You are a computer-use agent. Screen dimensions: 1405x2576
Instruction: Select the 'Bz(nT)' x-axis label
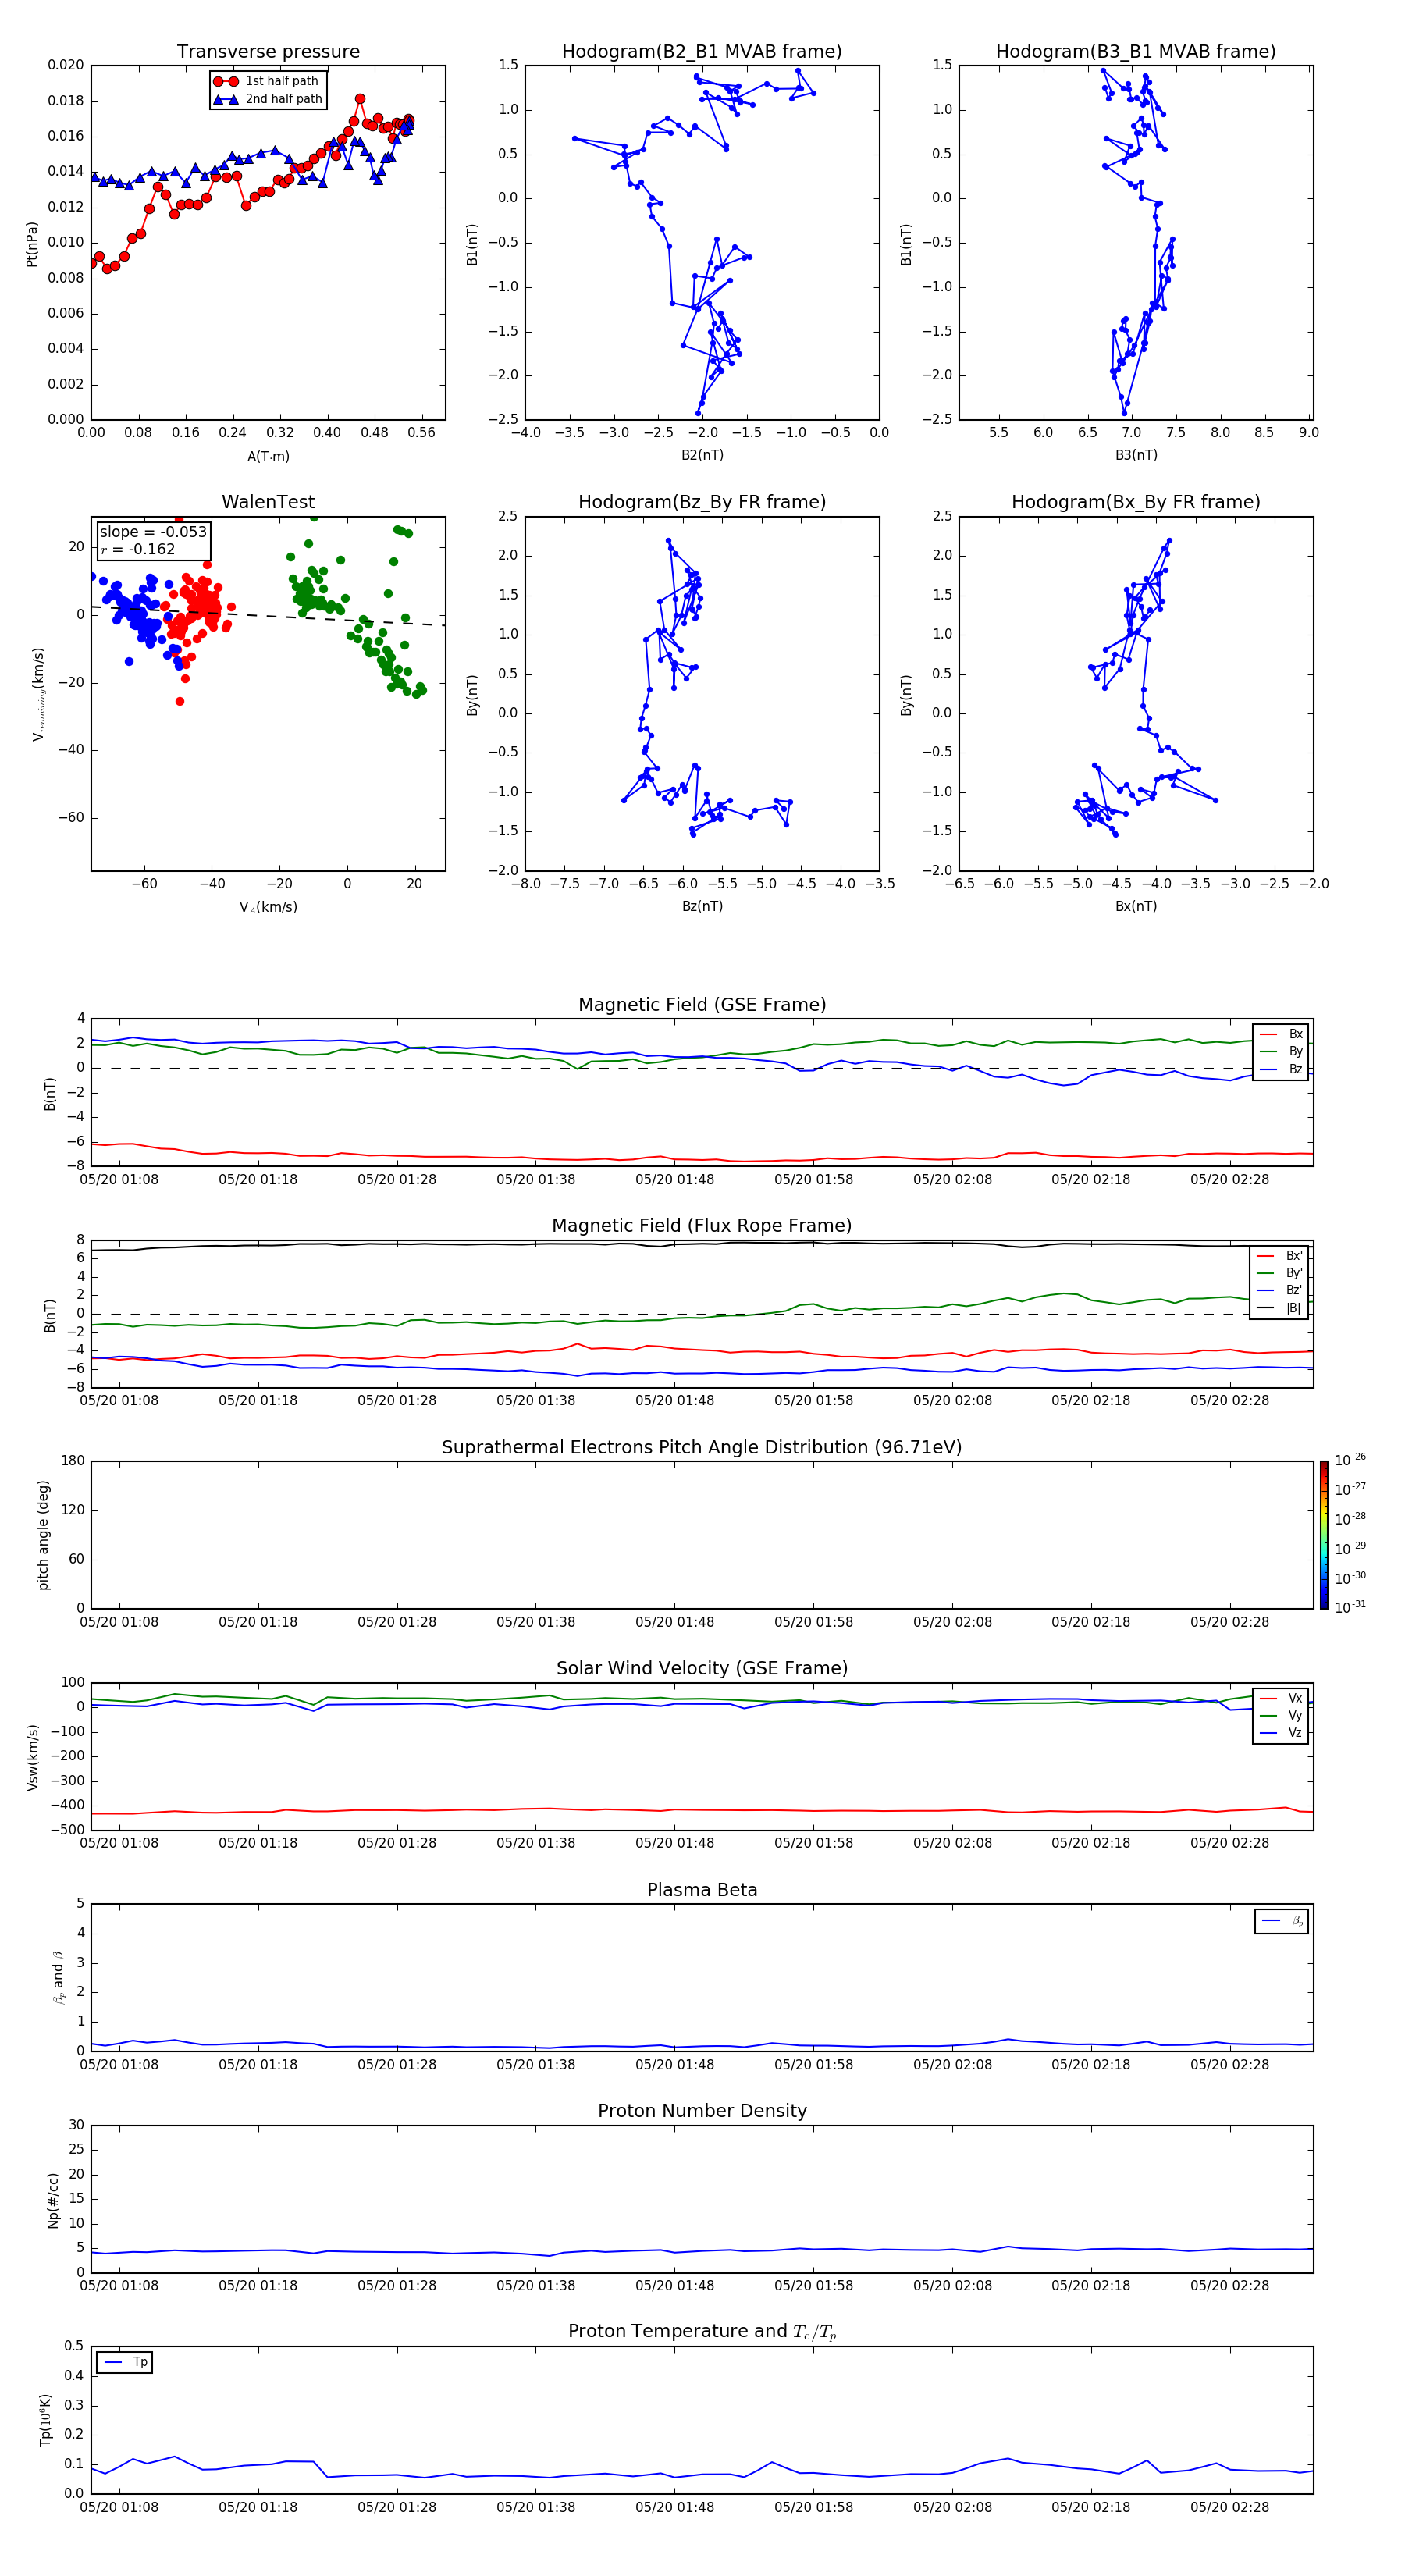pos(702,906)
